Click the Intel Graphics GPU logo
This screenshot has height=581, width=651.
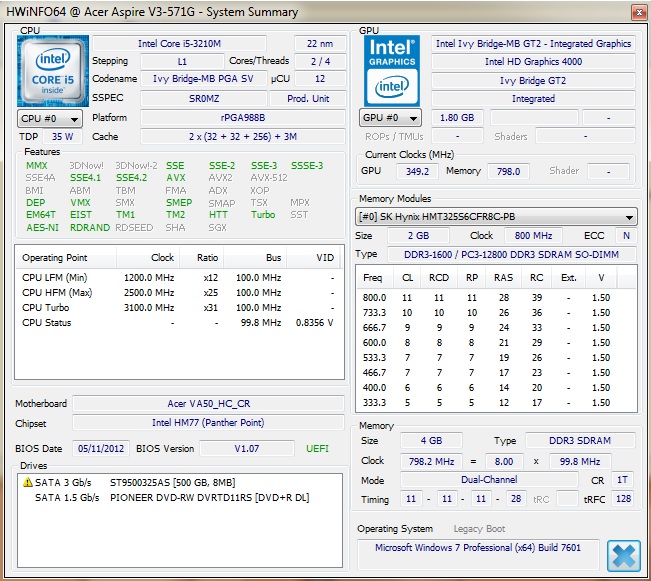tap(392, 71)
